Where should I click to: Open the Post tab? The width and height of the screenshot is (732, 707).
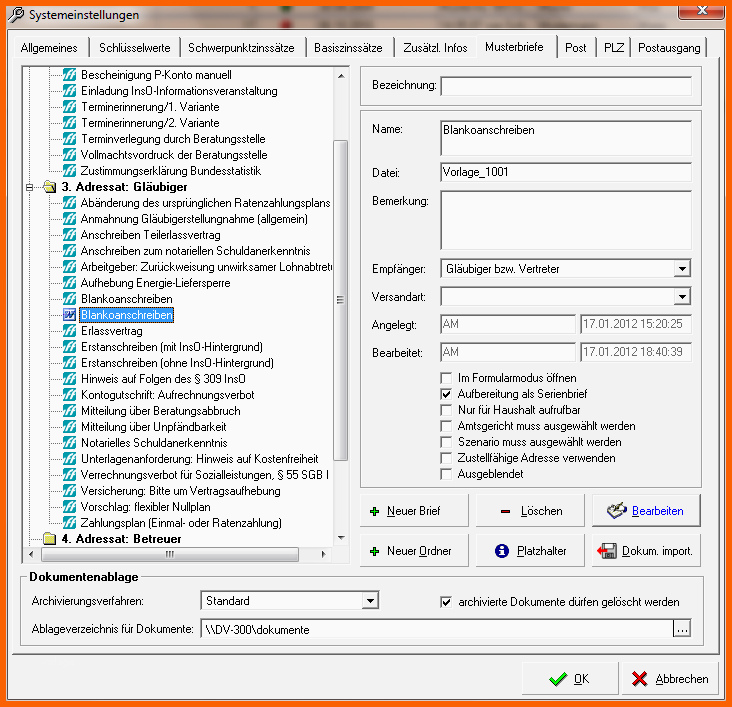point(576,48)
